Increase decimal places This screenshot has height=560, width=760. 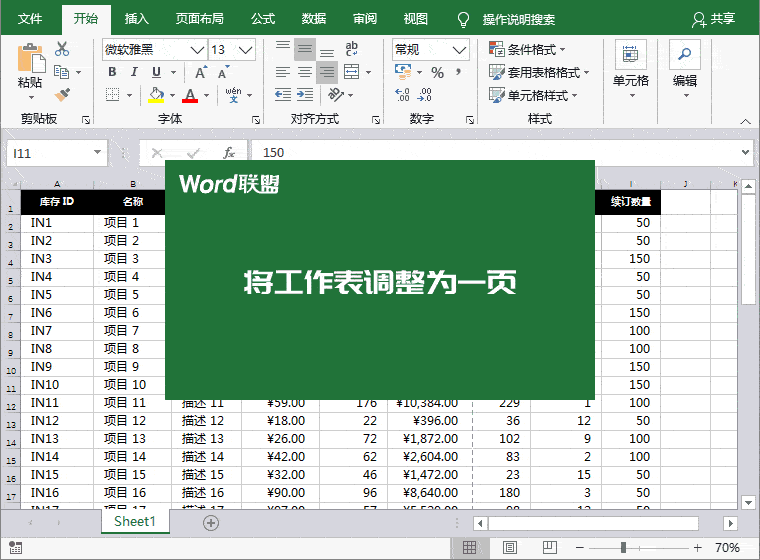point(402,95)
